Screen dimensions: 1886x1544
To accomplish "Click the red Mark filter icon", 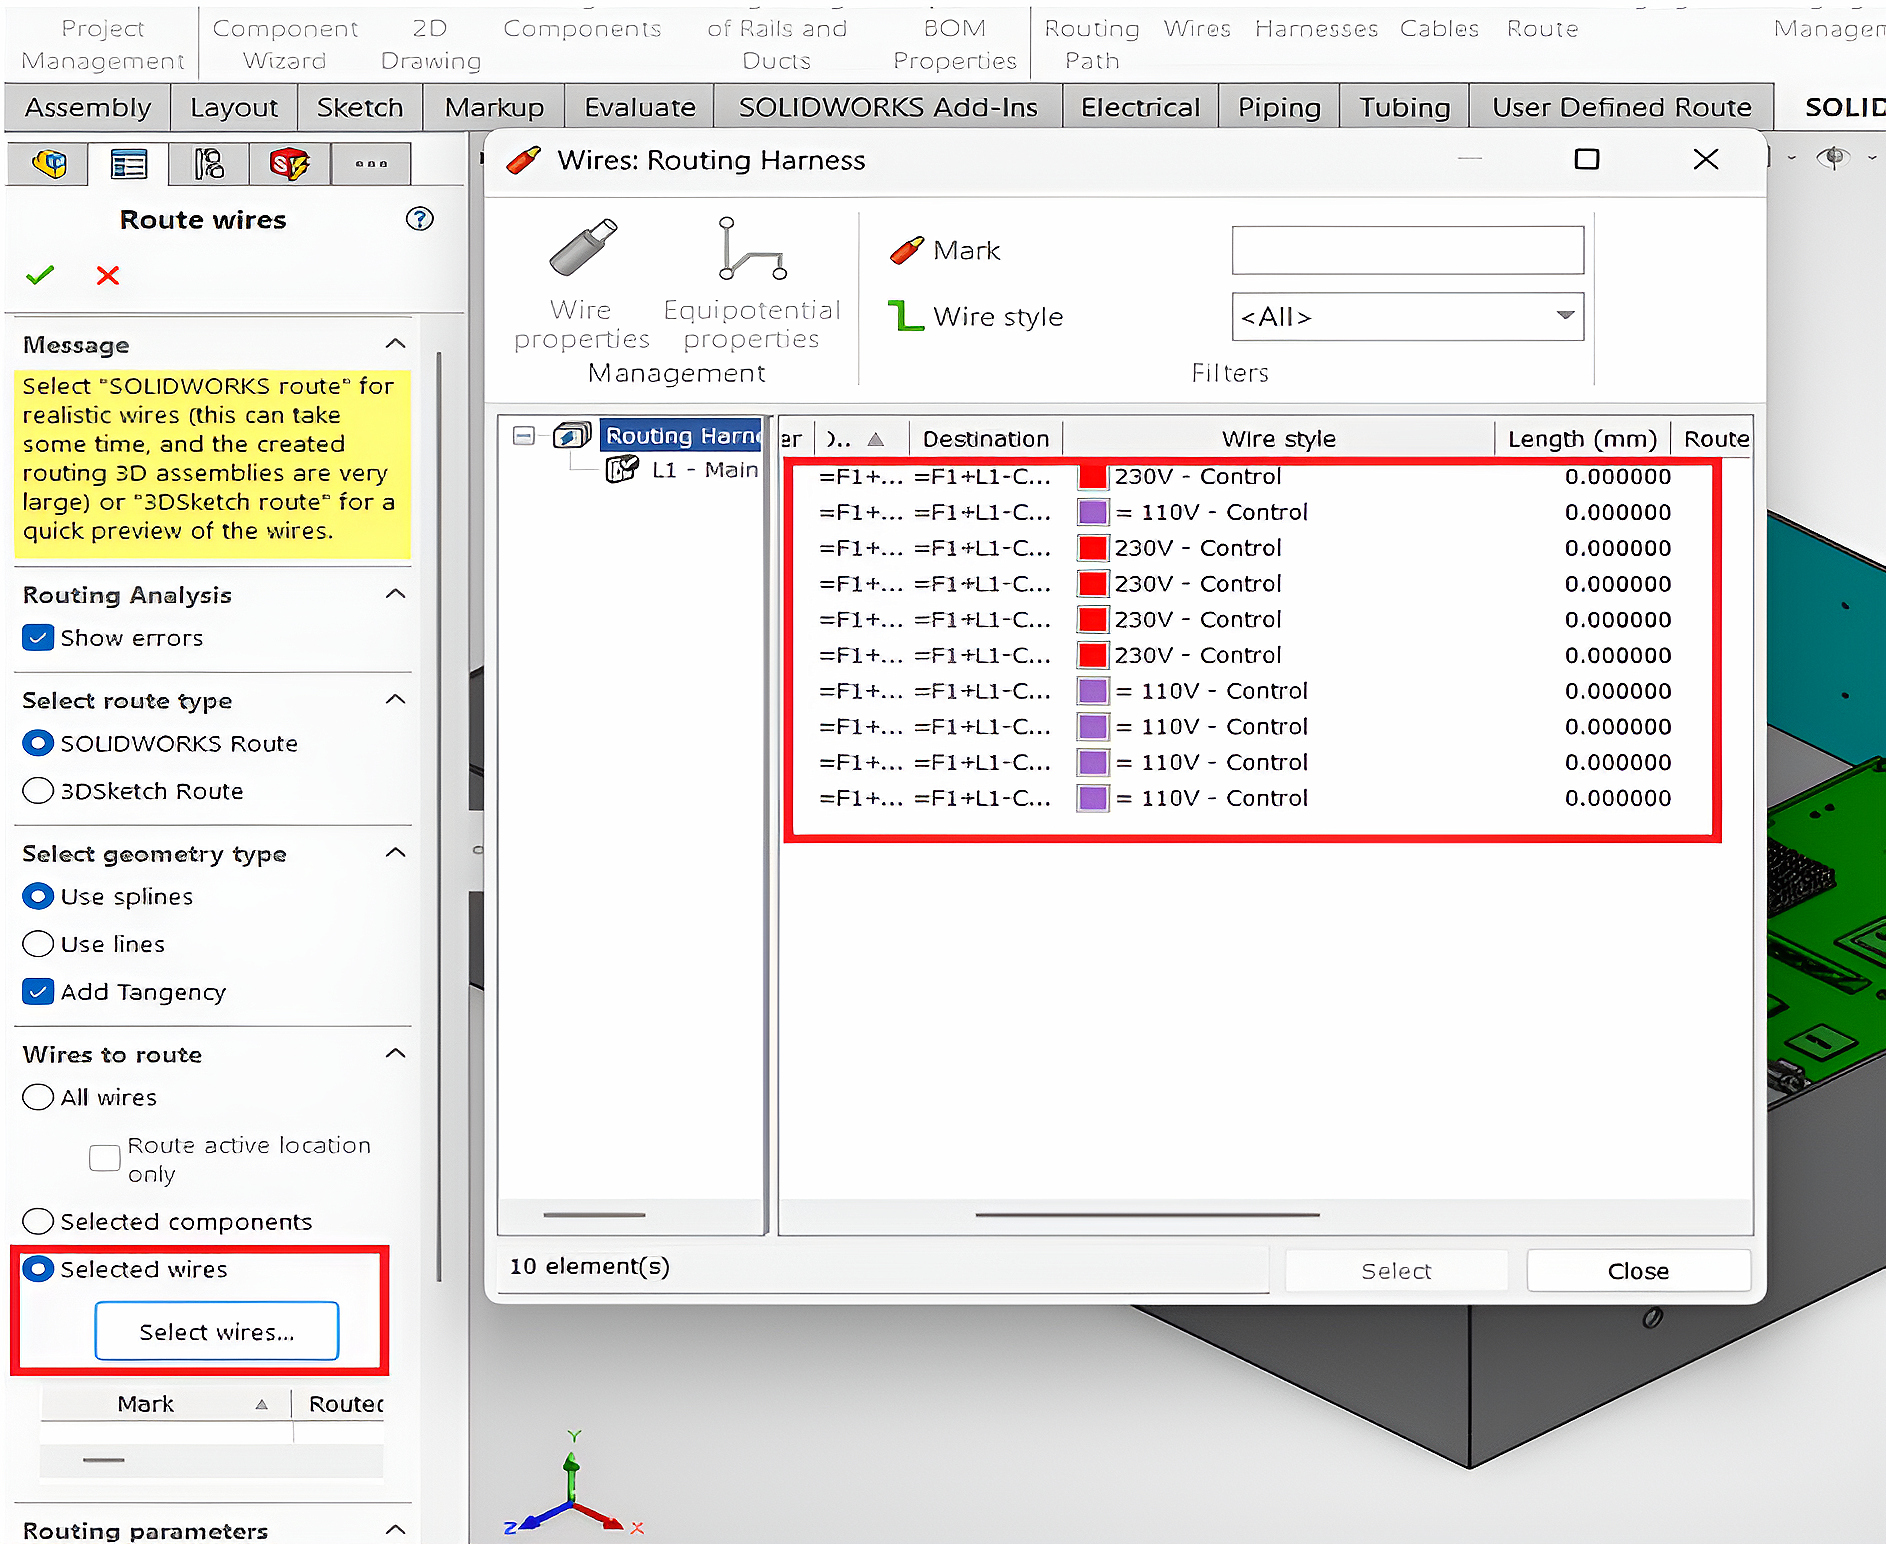I will coord(907,250).
